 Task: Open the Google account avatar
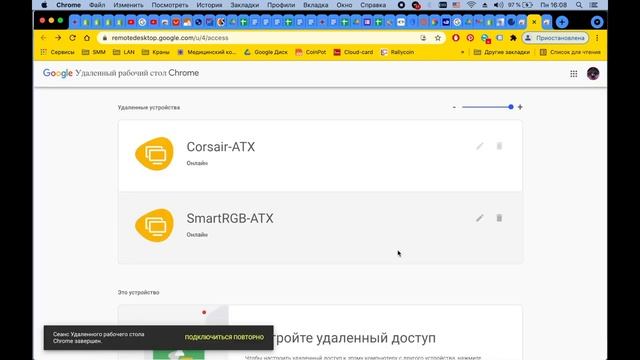tap(593, 73)
